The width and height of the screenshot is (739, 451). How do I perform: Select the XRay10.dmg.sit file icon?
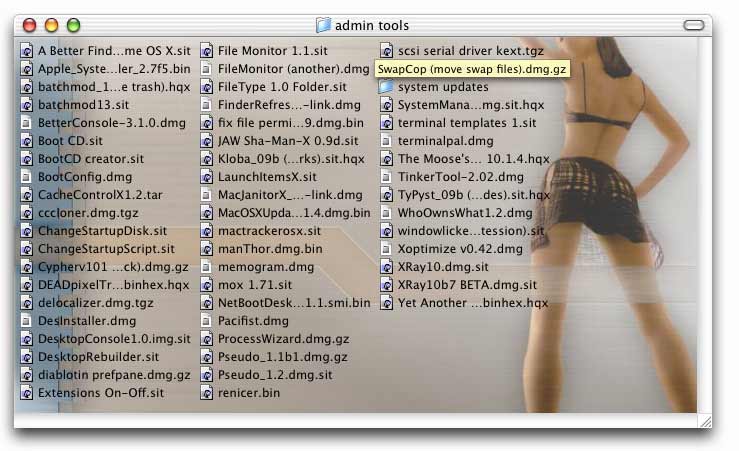[x=386, y=267]
